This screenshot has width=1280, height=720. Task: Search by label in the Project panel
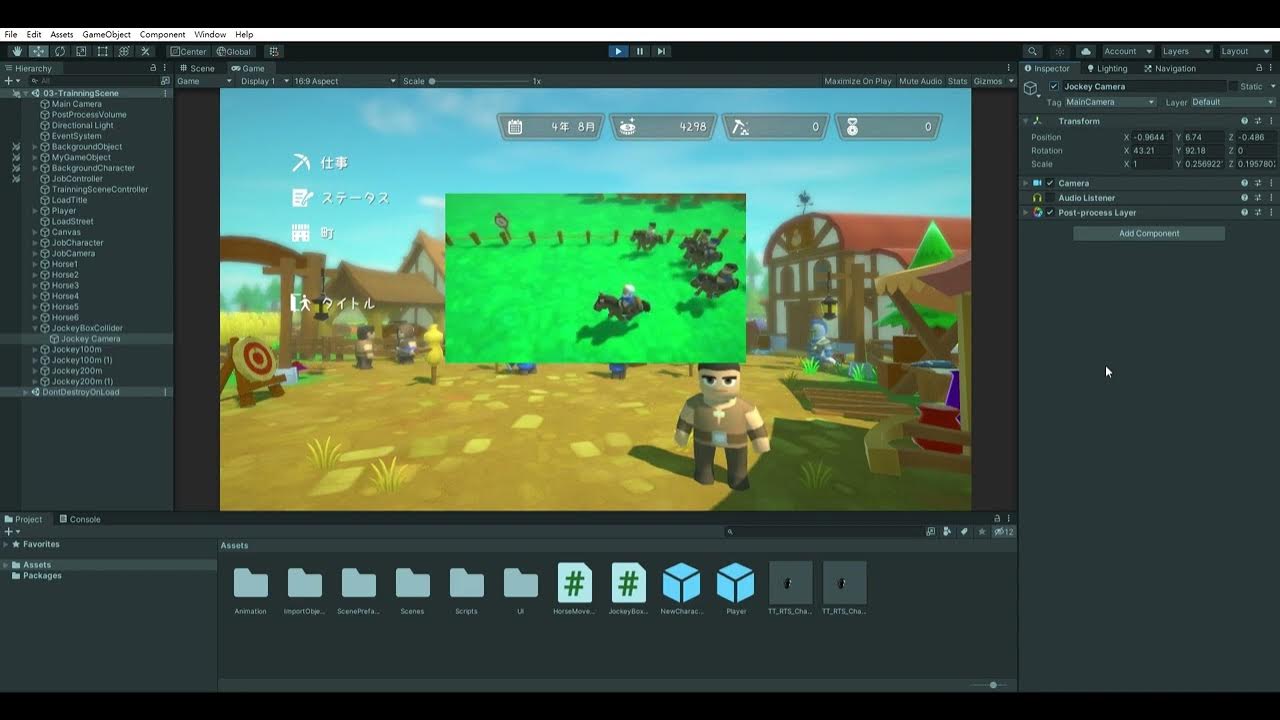(964, 532)
